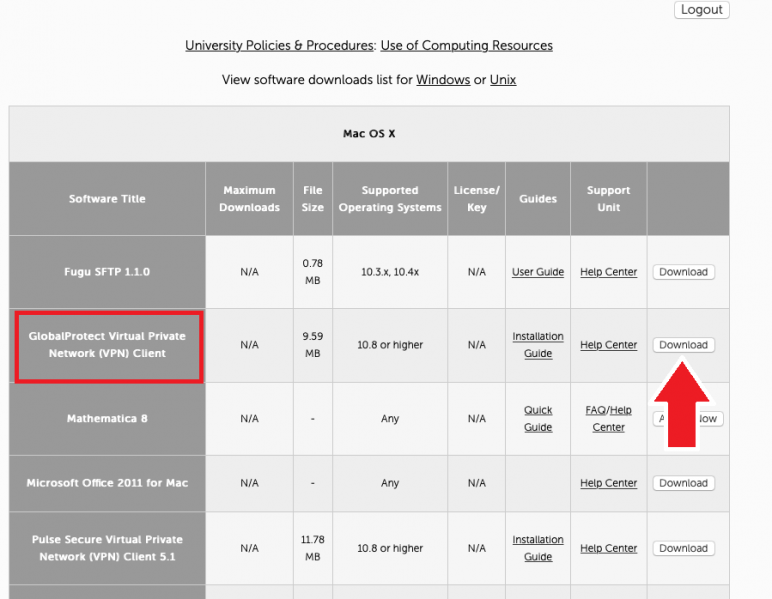The width and height of the screenshot is (772, 599).
Task: Open Use of Computing Resources link
Action: 466,46
